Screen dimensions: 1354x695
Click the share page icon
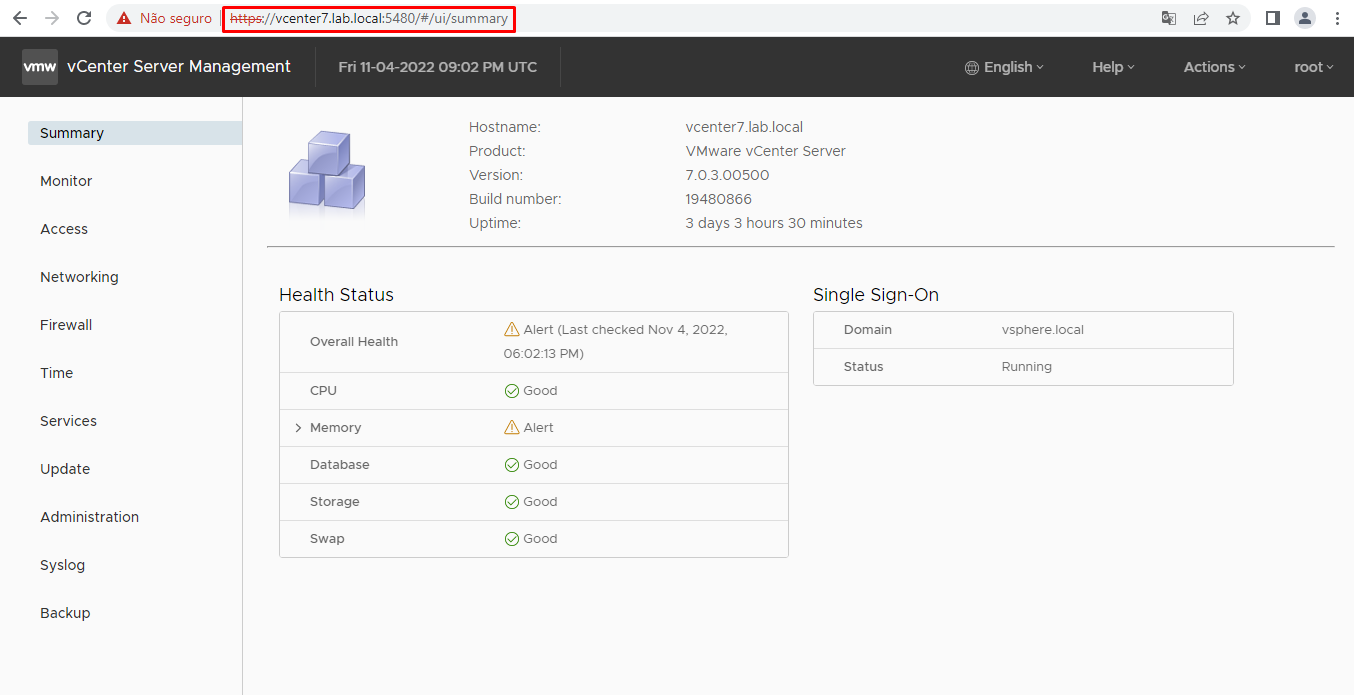[x=1201, y=18]
